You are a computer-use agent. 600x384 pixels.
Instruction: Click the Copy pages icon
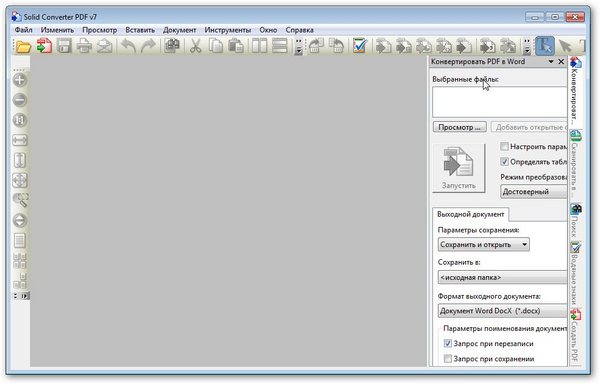click(216, 46)
